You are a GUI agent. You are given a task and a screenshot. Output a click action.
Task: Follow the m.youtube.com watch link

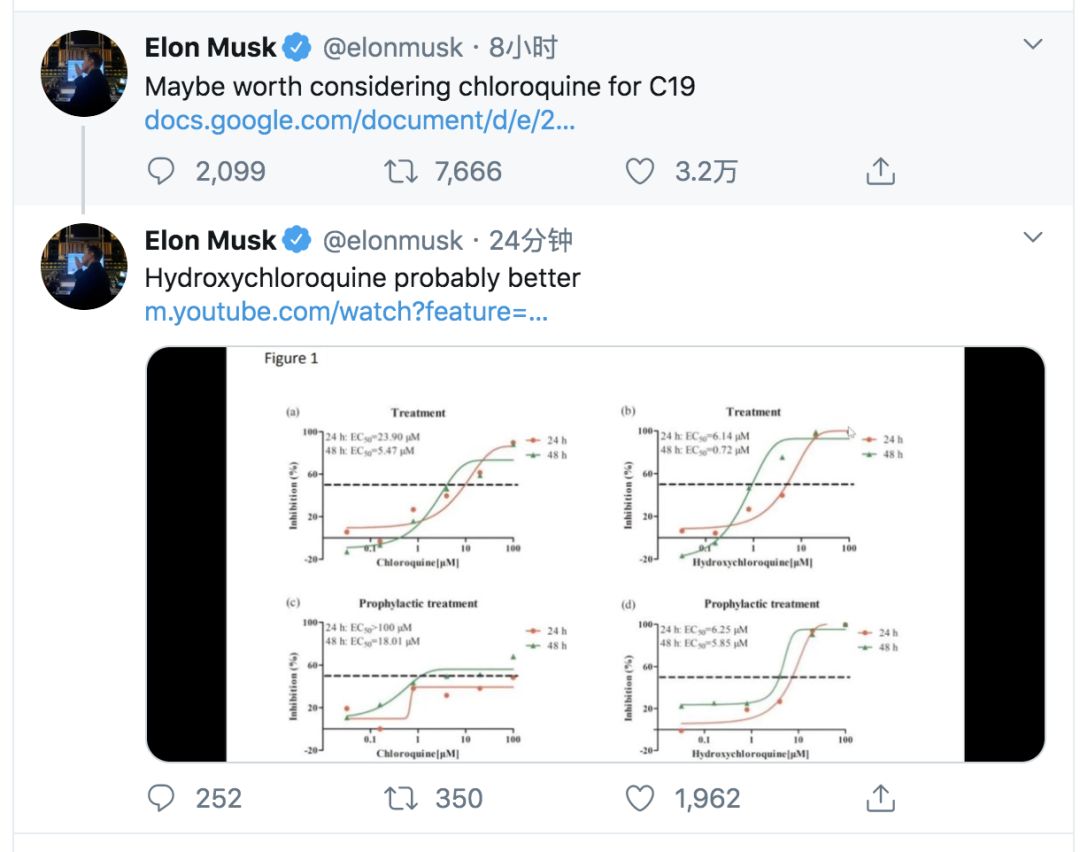(346, 312)
